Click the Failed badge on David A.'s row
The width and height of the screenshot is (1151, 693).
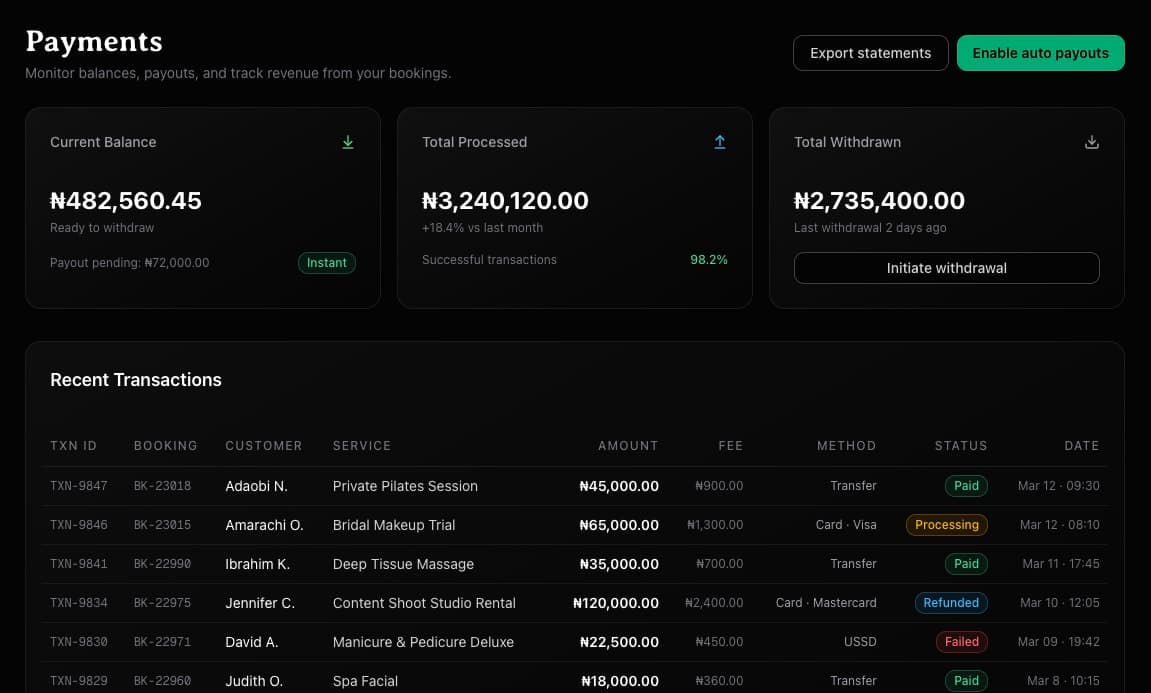[961, 641]
